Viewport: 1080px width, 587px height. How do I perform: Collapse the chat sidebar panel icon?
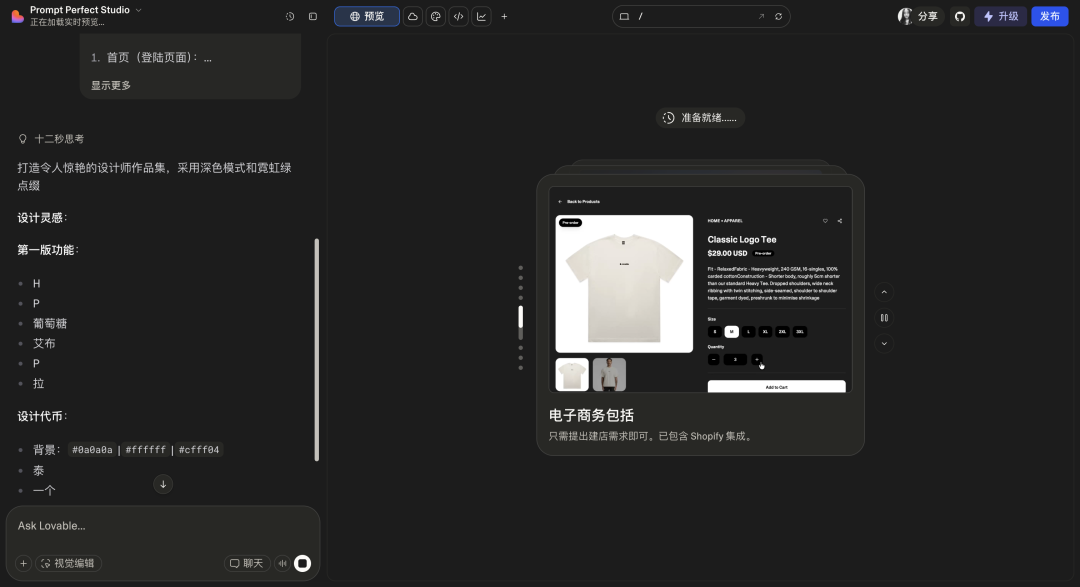click(313, 16)
